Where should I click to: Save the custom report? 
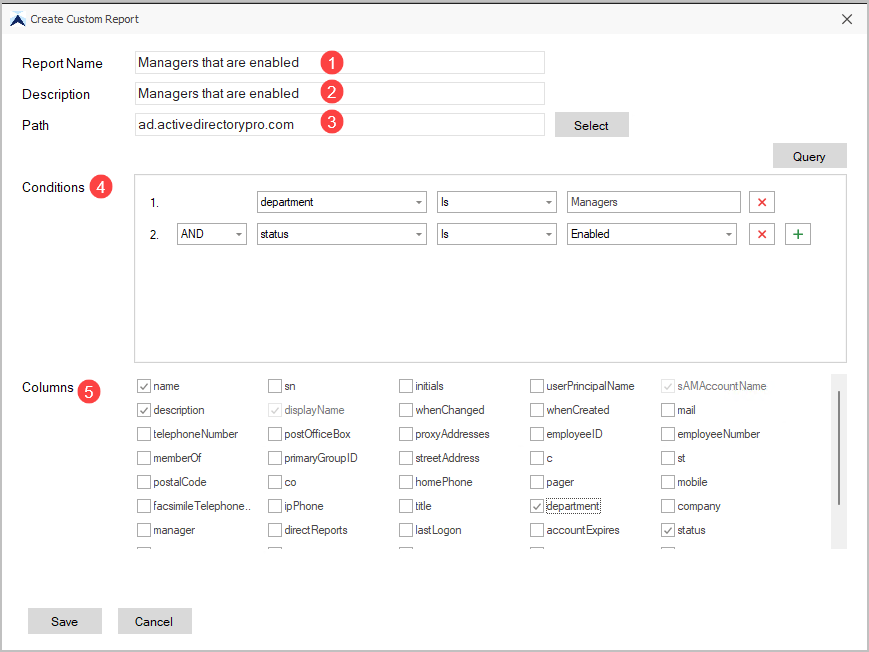[64, 620]
